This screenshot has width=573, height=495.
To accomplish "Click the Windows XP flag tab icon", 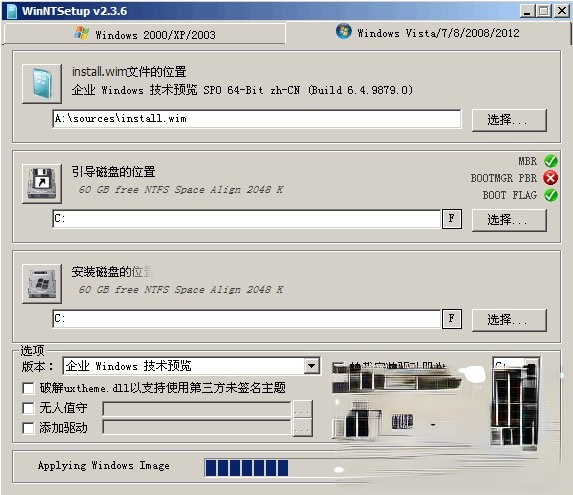I will coord(81,34).
